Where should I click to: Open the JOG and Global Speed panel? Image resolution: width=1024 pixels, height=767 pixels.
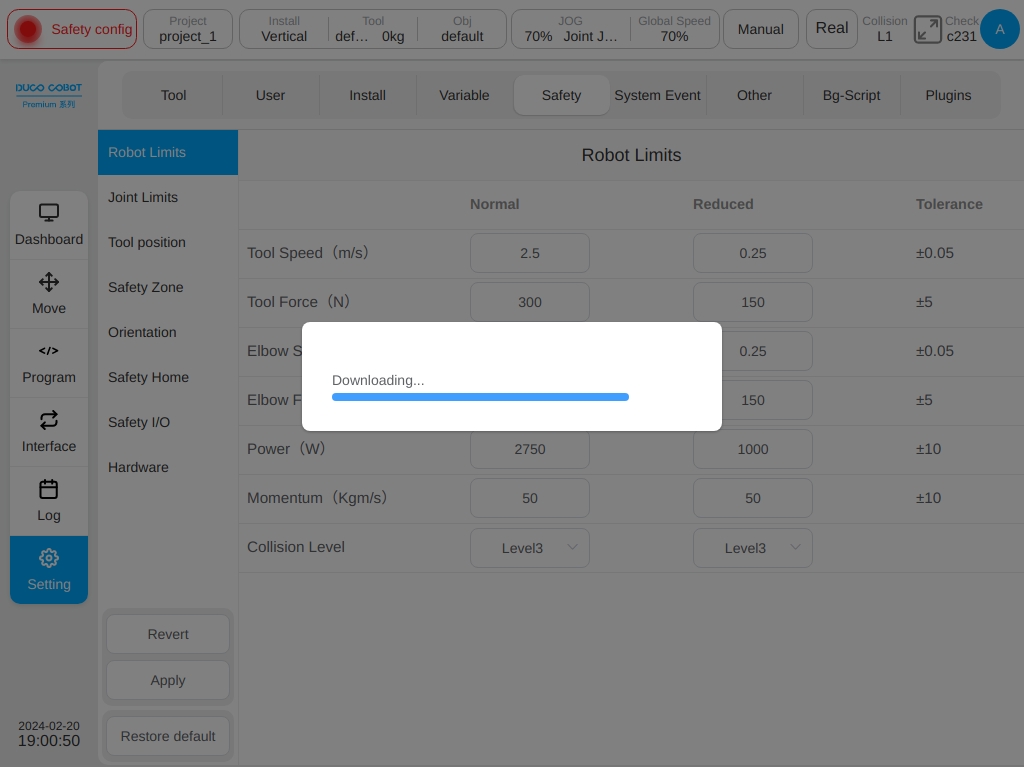pyautogui.click(x=615, y=29)
